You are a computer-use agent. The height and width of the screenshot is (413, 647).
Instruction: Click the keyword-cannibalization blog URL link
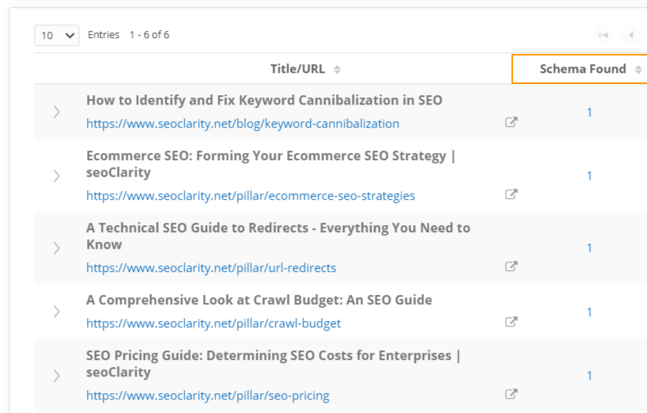pos(242,124)
